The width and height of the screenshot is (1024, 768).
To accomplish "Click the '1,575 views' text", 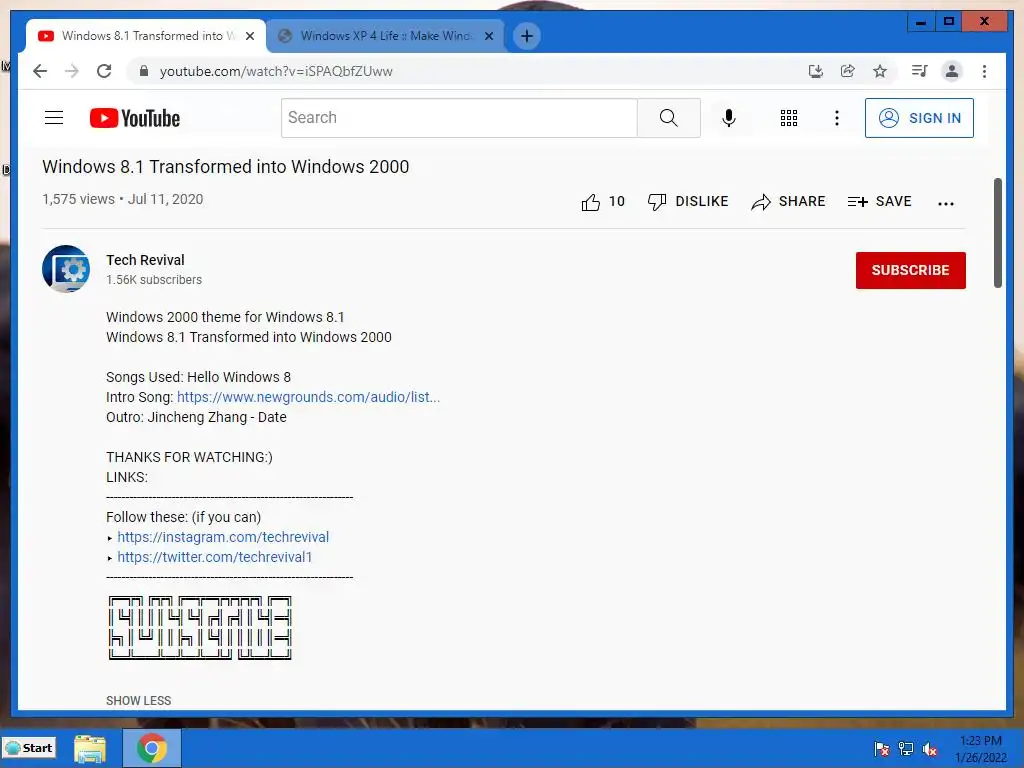I will [x=78, y=199].
